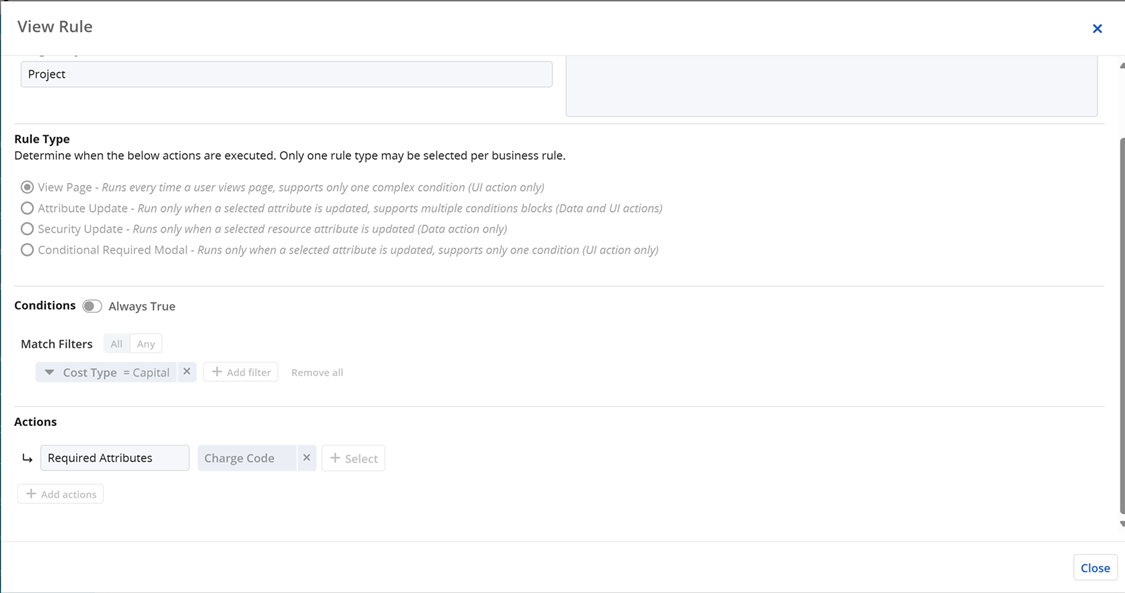Image resolution: width=1125 pixels, height=593 pixels.
Task: Click the action indent arrow icon
Action: 27,458
